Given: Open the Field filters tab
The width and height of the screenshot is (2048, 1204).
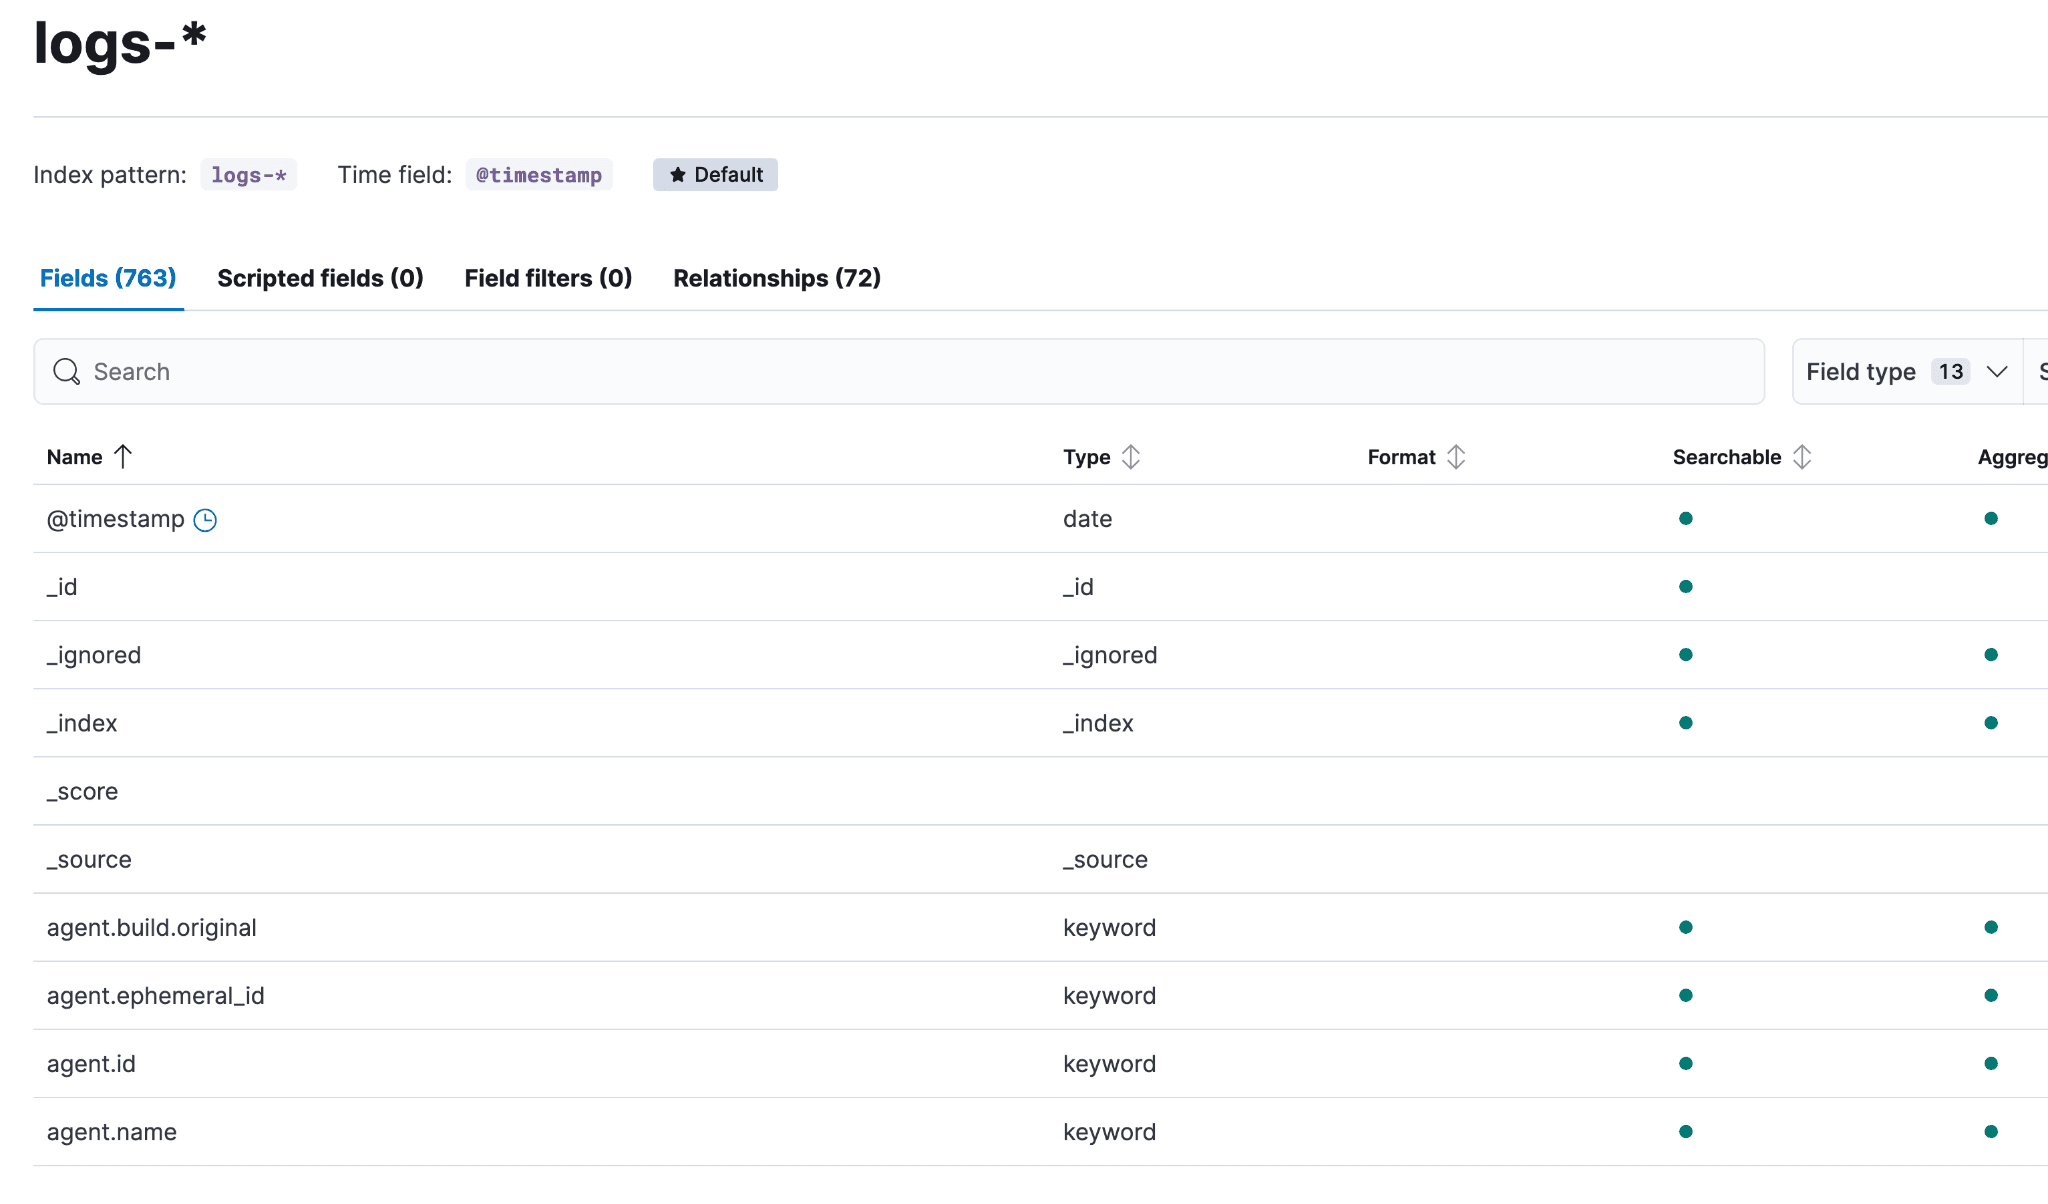Looking at the screenshot, I should (x=548, y=278).
